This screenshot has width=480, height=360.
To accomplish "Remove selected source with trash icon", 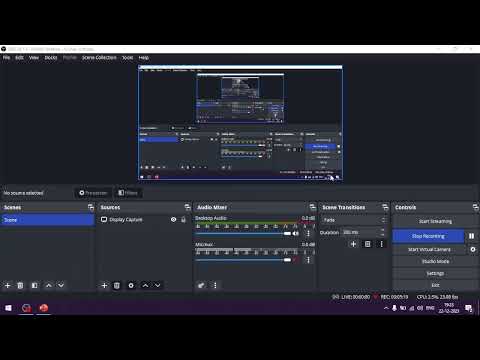I will 117,285.
